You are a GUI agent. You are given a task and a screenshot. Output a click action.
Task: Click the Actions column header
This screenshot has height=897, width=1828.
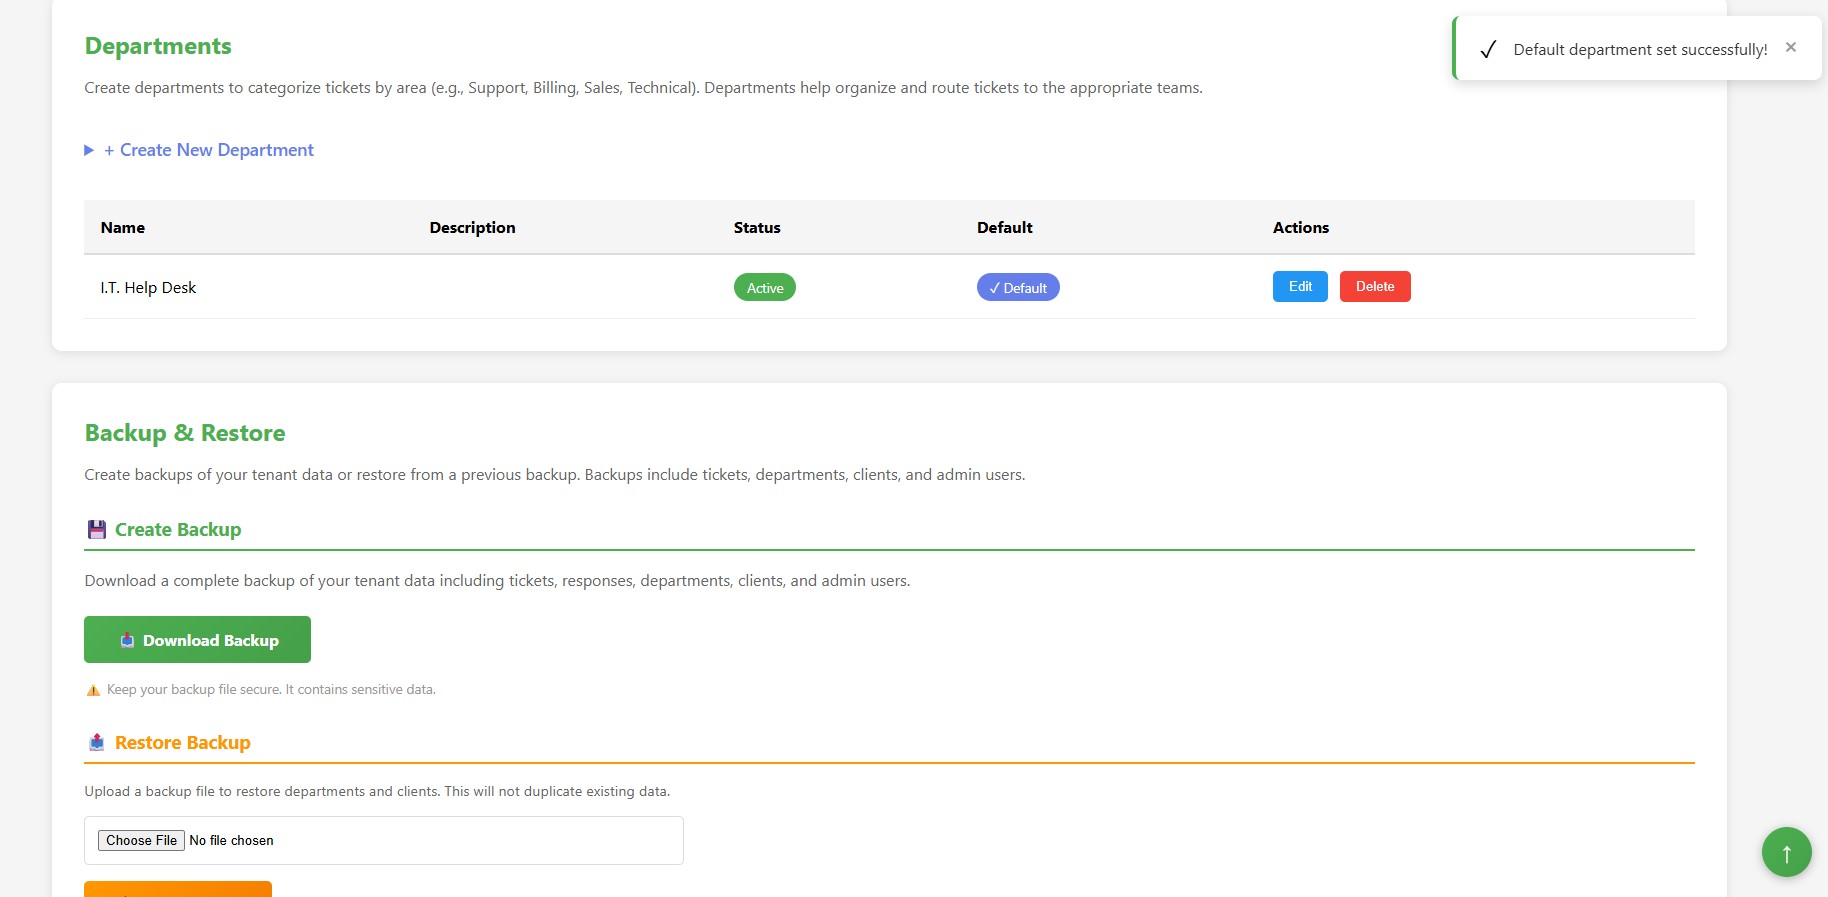coord(1300,228)
